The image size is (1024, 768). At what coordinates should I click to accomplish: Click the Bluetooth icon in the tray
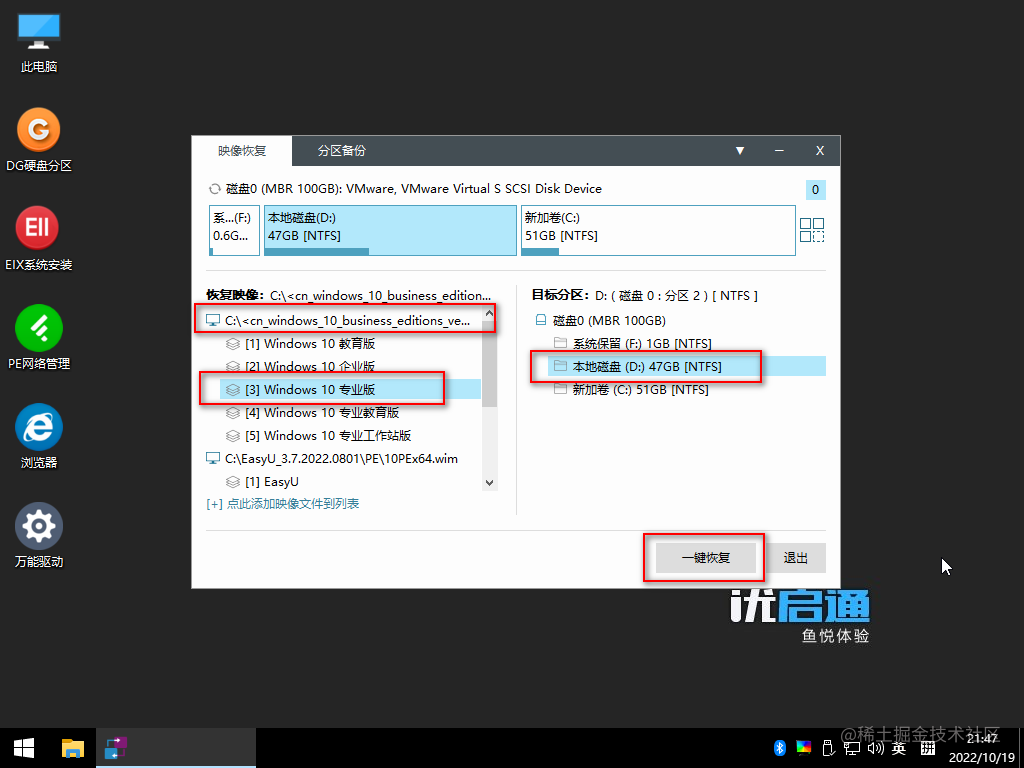coord(780,747)
